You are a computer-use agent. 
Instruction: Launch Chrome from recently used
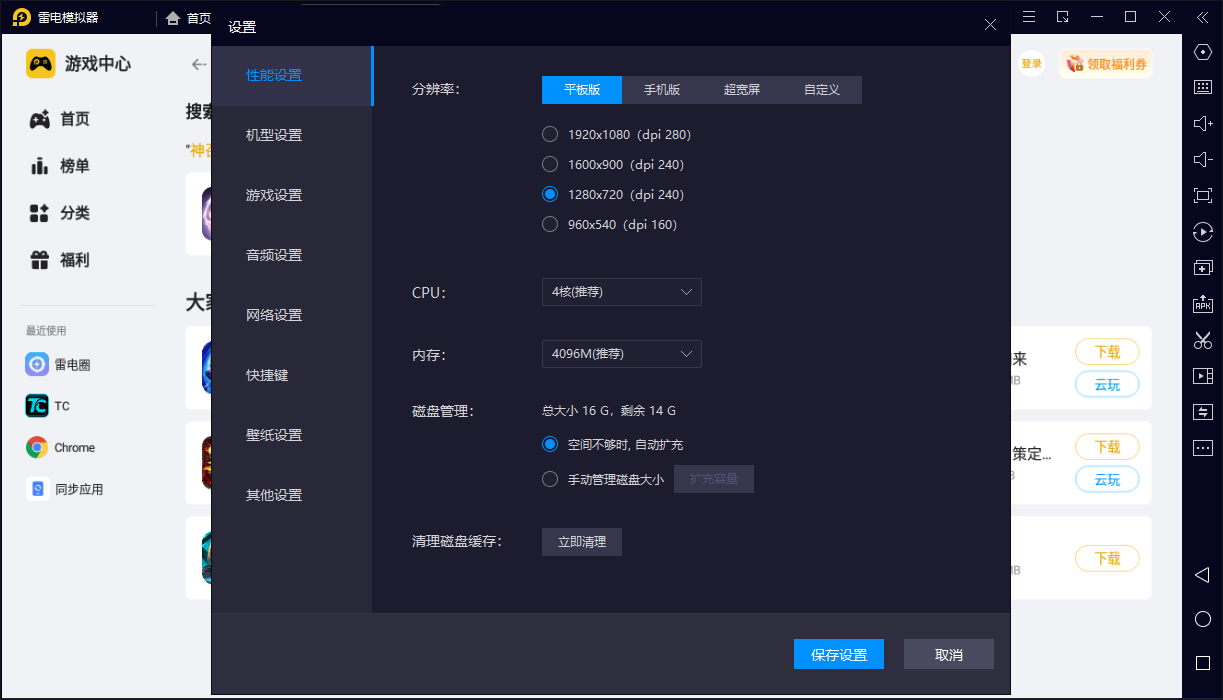61,448
